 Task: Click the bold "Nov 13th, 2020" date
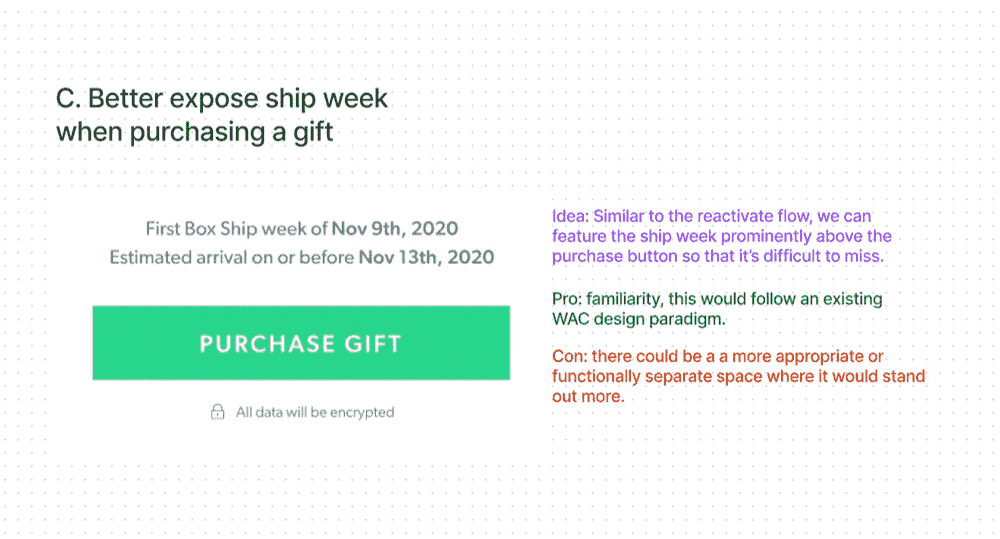426,257
